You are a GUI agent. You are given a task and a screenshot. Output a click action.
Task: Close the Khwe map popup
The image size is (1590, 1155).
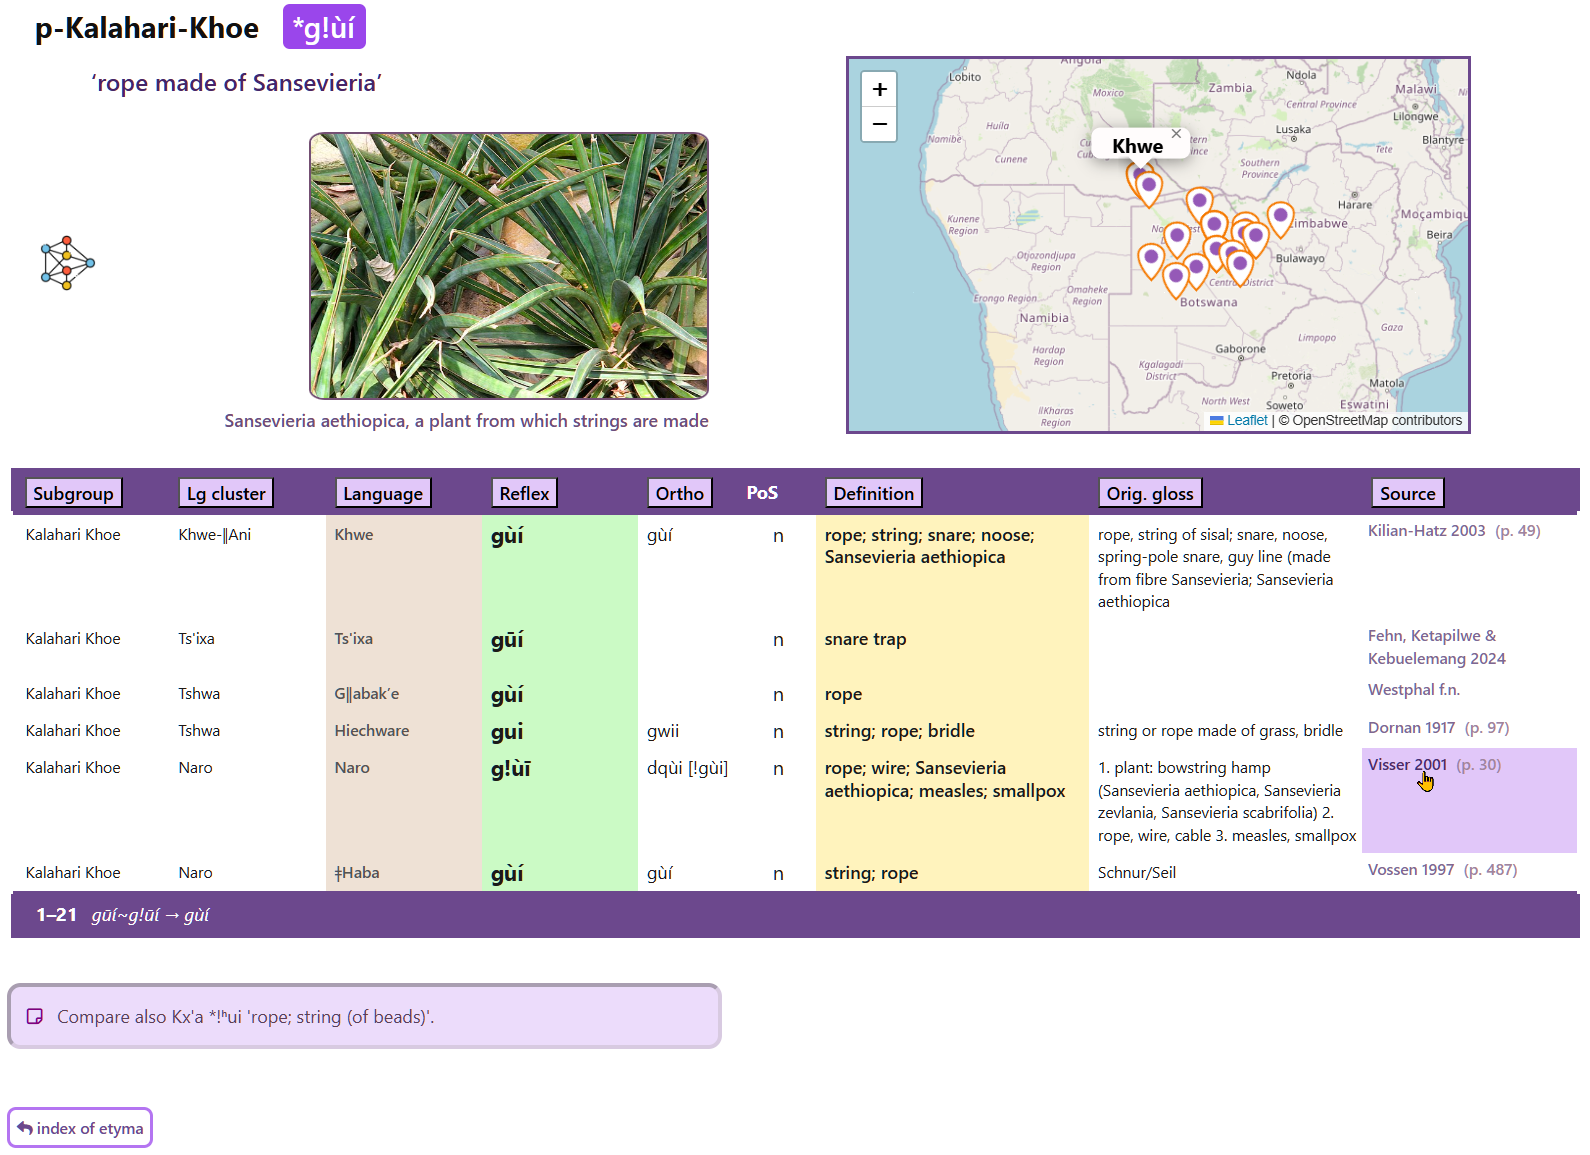click(x=1176, y=134)
